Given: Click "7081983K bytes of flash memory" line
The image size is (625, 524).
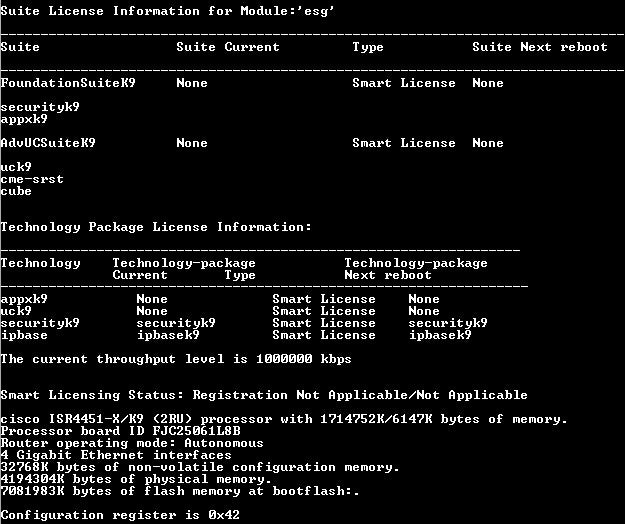Looking at the screenshot, I should 180,491.
